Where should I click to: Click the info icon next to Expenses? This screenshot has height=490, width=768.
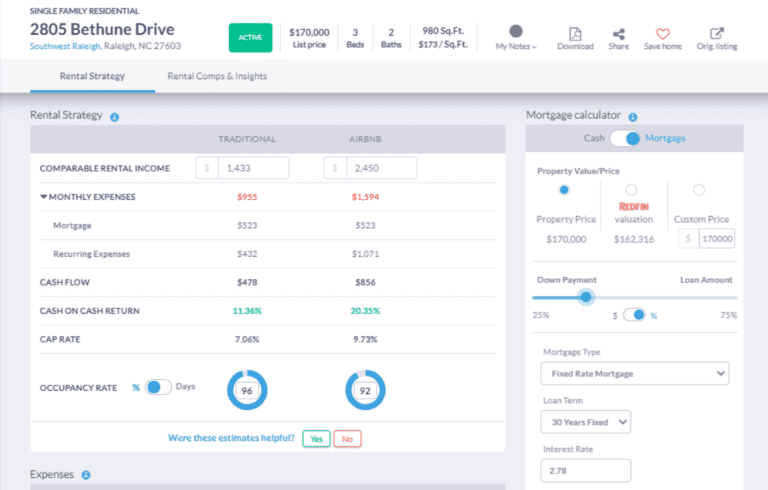tap(86, 475)
